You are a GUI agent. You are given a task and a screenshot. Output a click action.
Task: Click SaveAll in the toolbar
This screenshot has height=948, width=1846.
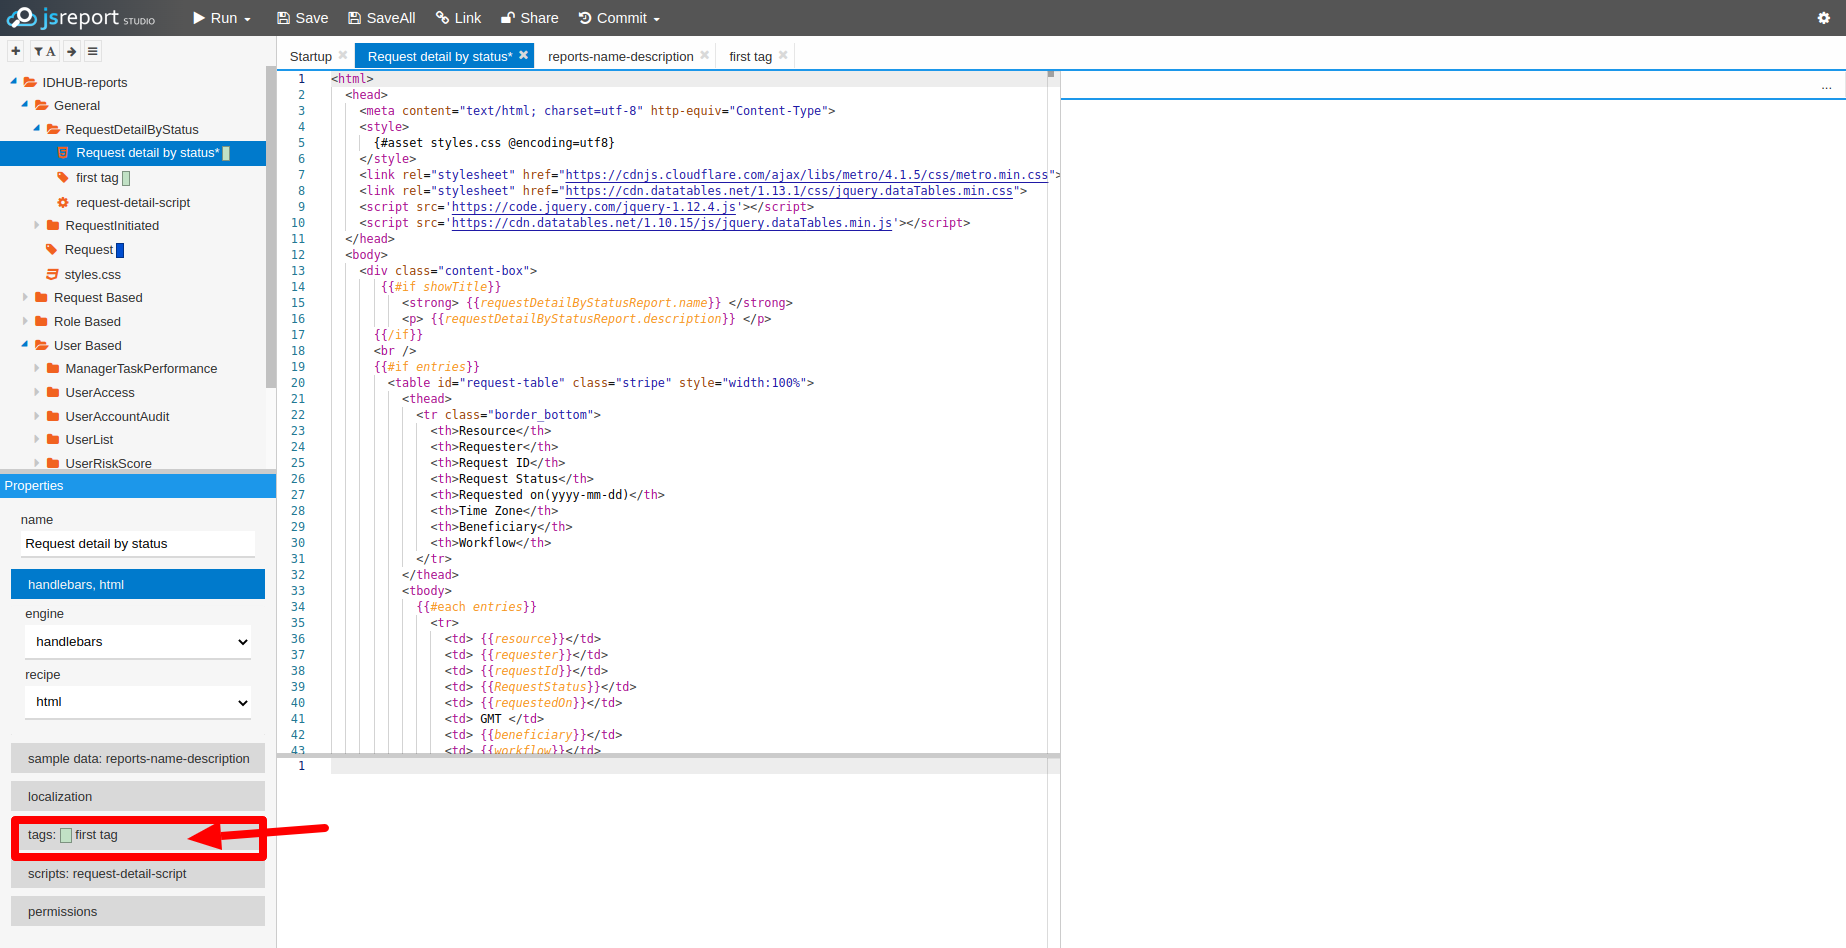pyautogui.click(x=381, y=18)
